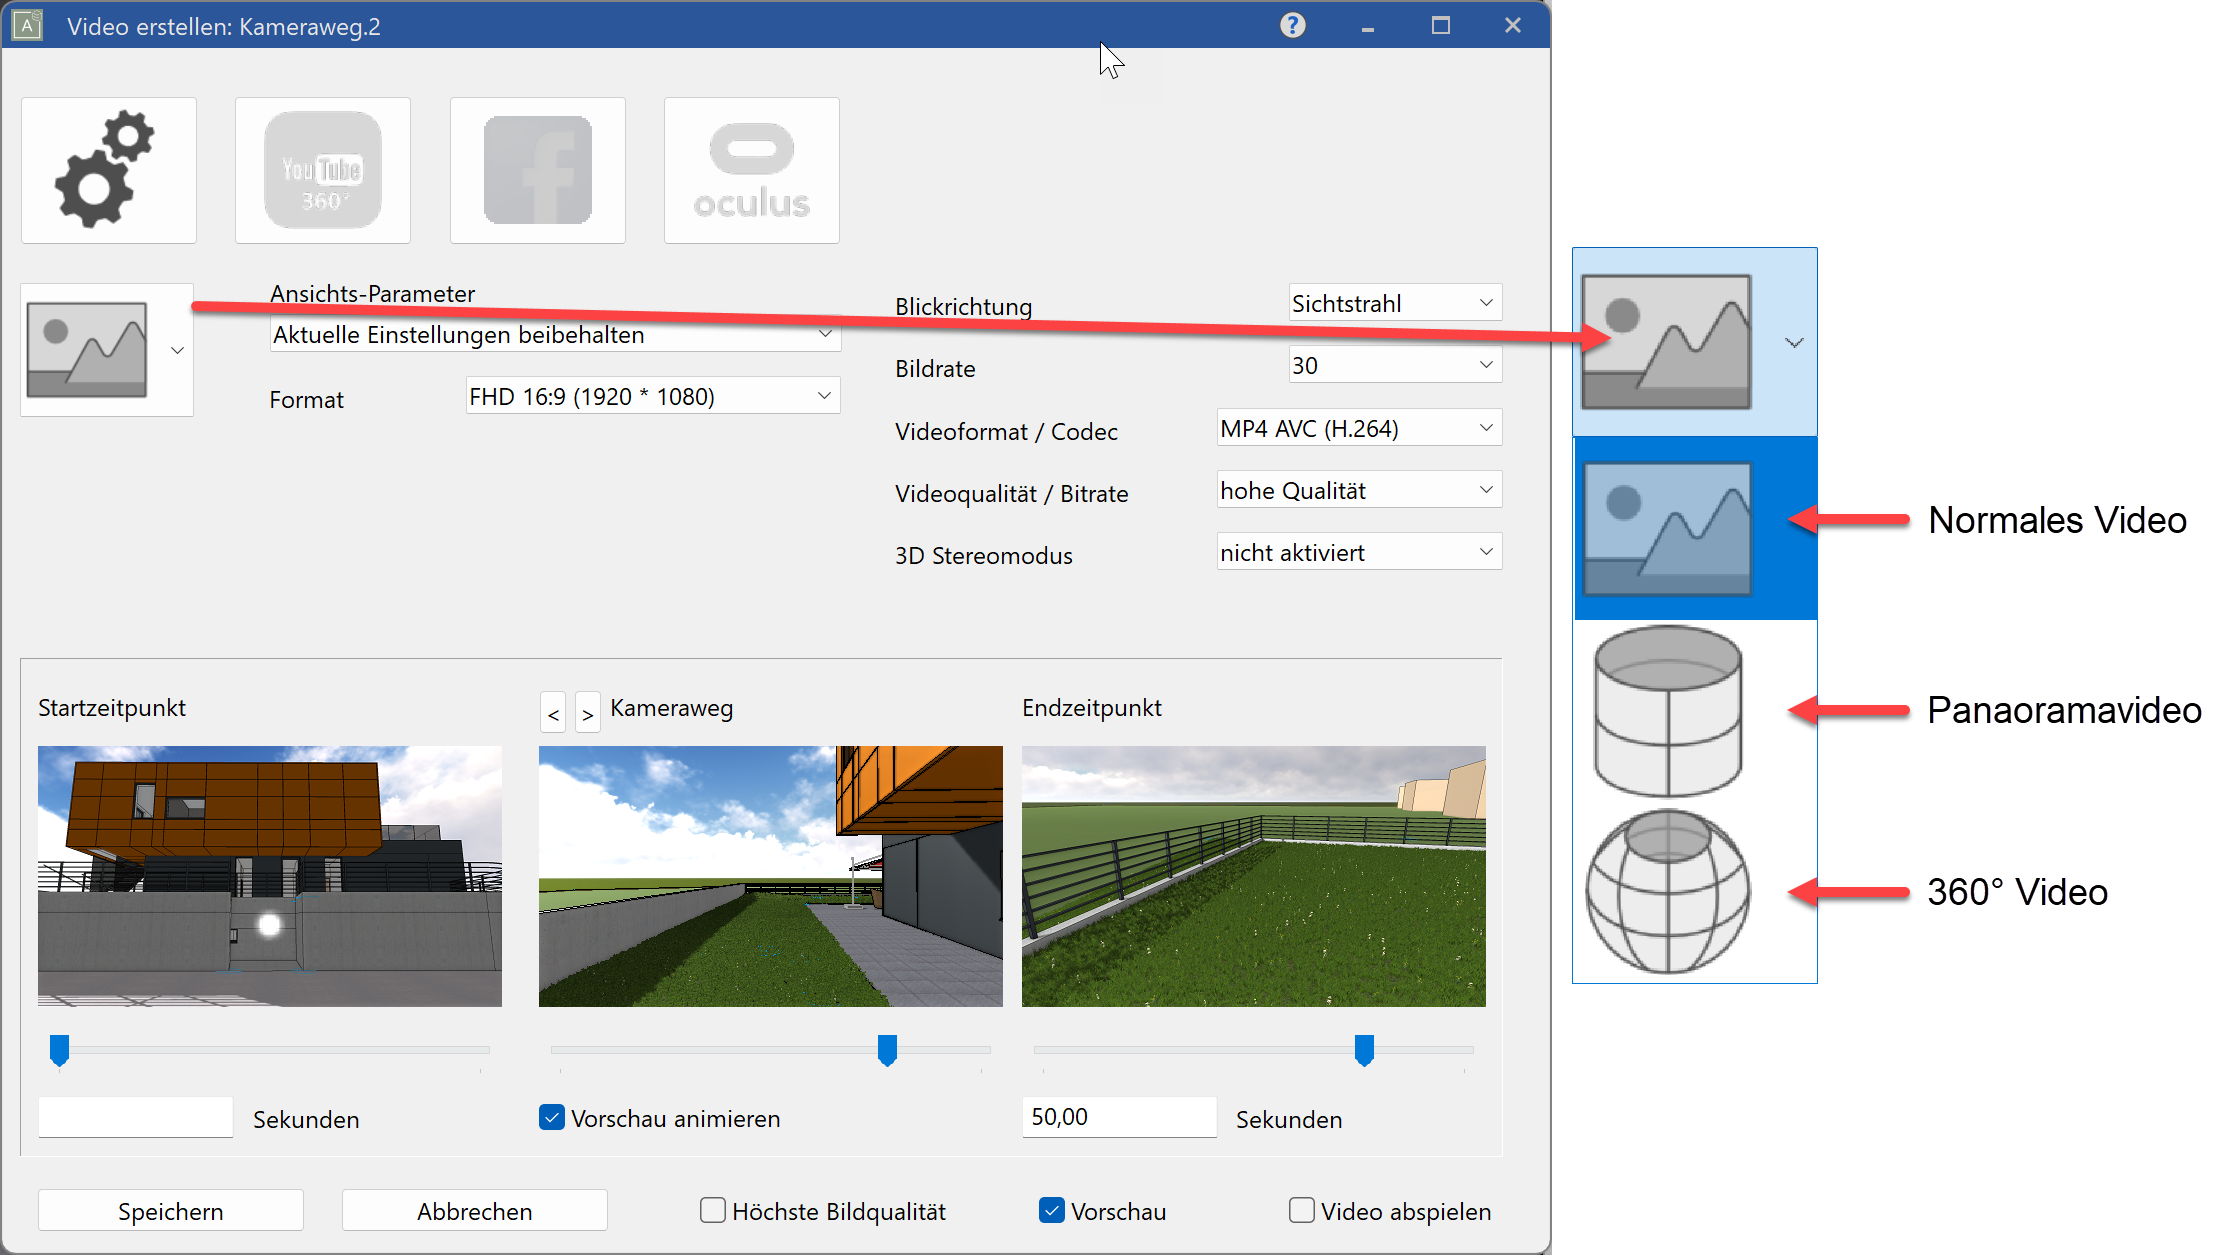Open the video settings gear icon
Screen dimensions: 2220x1255
109,169
